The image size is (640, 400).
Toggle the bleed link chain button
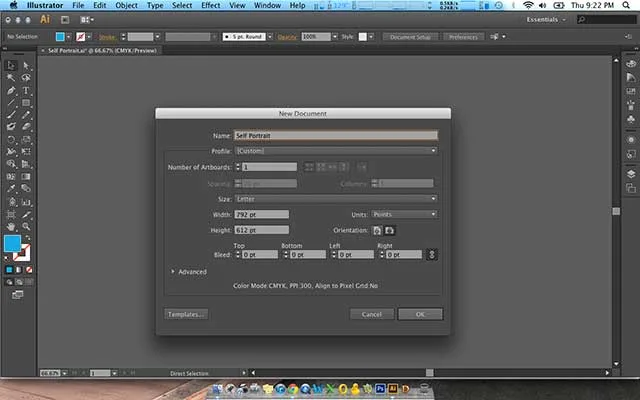point(431,255)
